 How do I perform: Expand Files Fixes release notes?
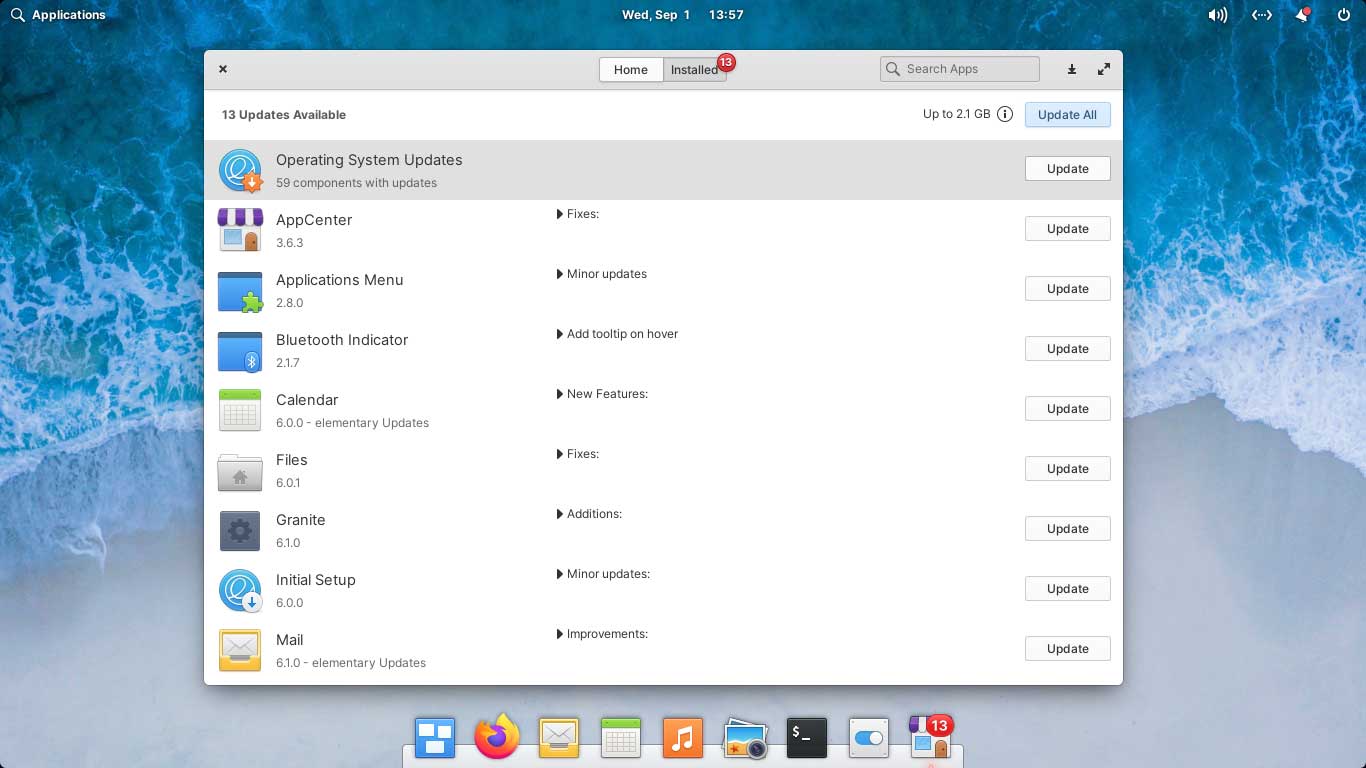point(578,454)
